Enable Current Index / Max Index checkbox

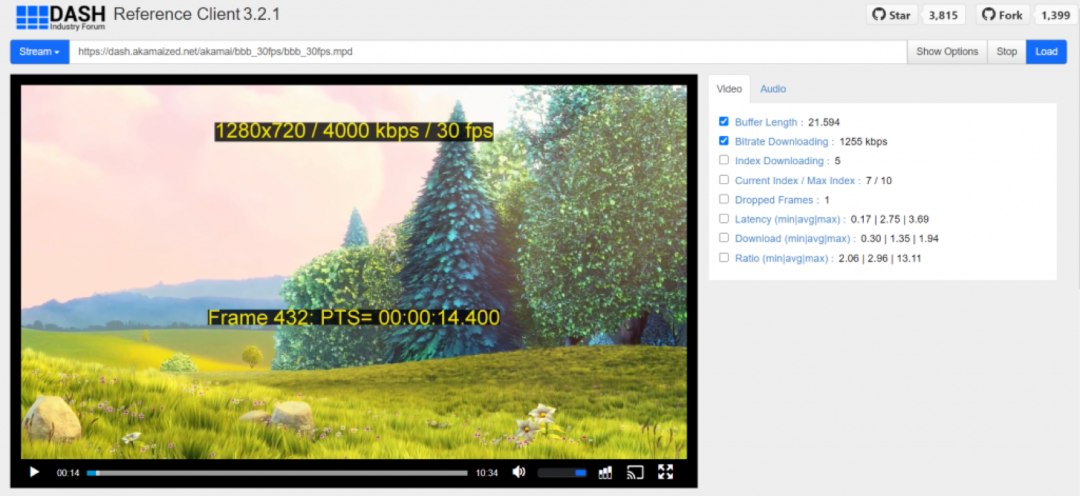(x=723, y=179)
